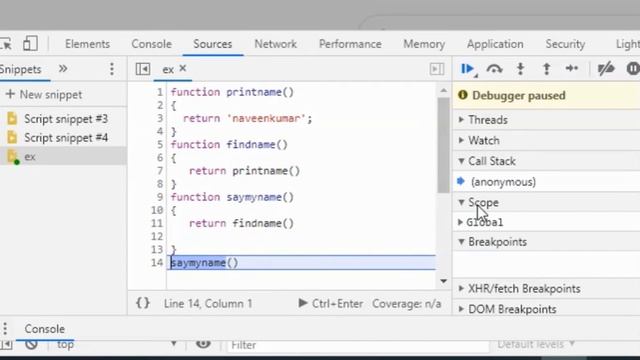
Task: Click saymyname() call on line 14
Action: click(204, 263)
